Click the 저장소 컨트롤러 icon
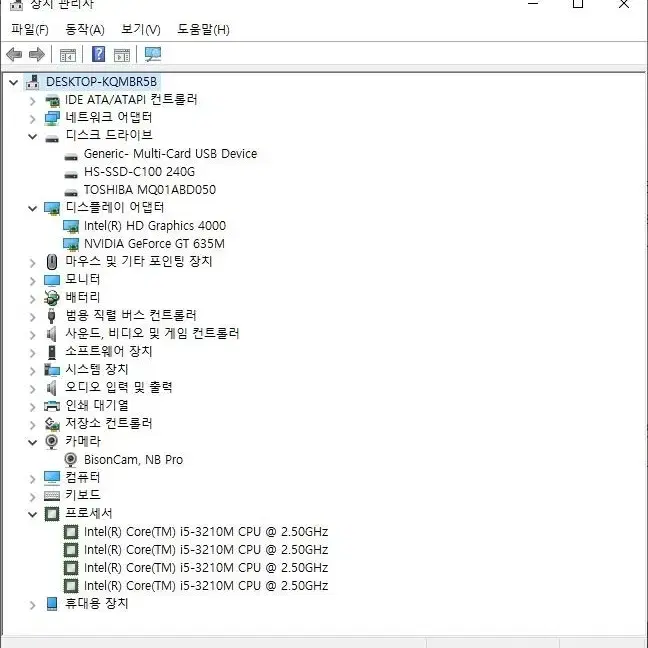This screenshot has height=648, width=648. [x=52, y=424]
